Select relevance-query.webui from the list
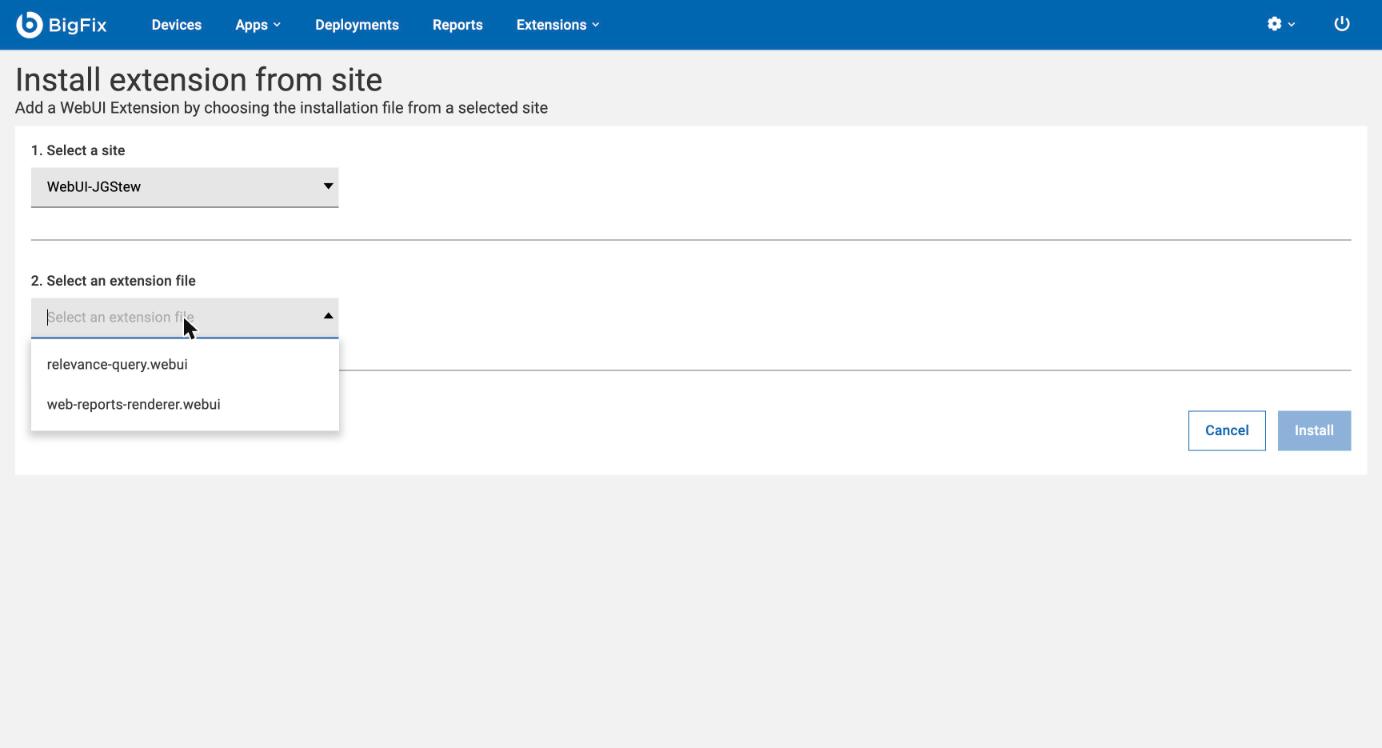1382x748 pixels. coord(185,365)
